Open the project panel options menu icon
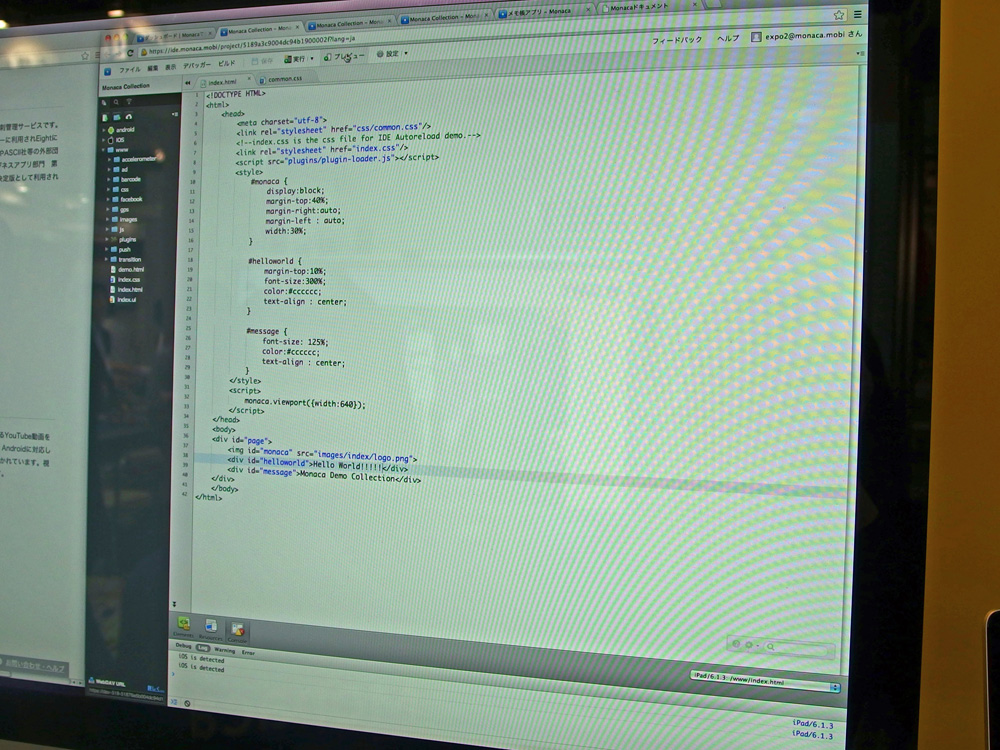The width and height of the screenshot is (1000, 750). (x=174, y=114)
